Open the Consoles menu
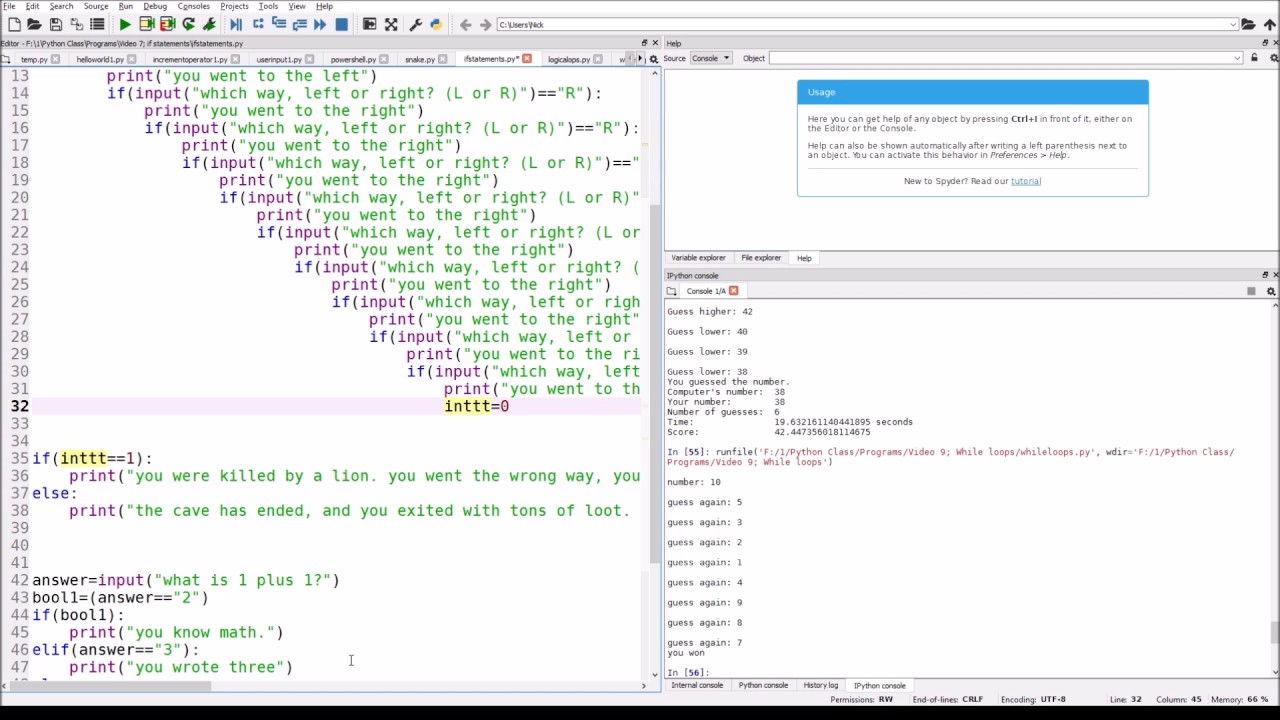1280x720 pixels. [x=193, y=6]
